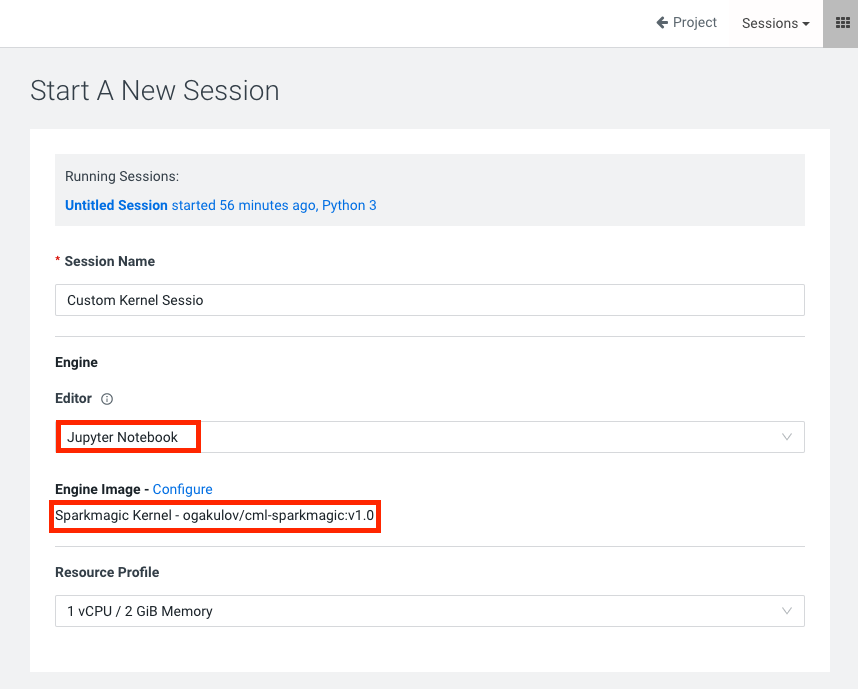
Task: Click the Running Sessions banner area
Action: pyautogui.click(x=430, y=176)
